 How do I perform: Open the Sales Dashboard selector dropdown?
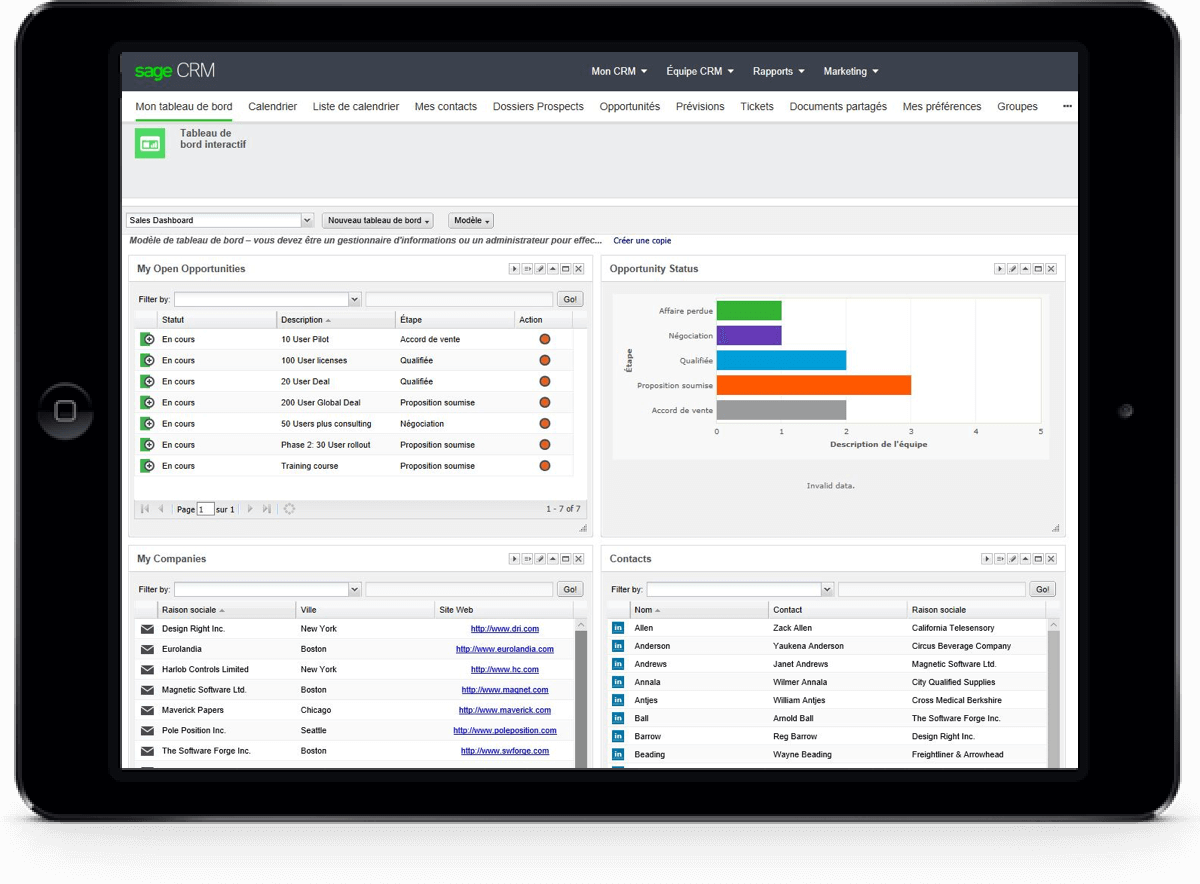point(307,220)
